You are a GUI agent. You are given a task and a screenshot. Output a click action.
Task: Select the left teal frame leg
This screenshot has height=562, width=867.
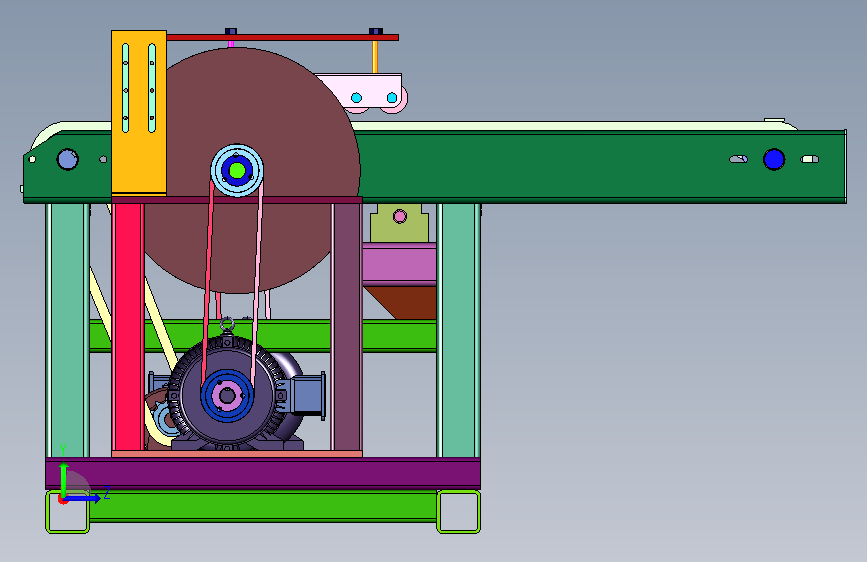point(67,330)
